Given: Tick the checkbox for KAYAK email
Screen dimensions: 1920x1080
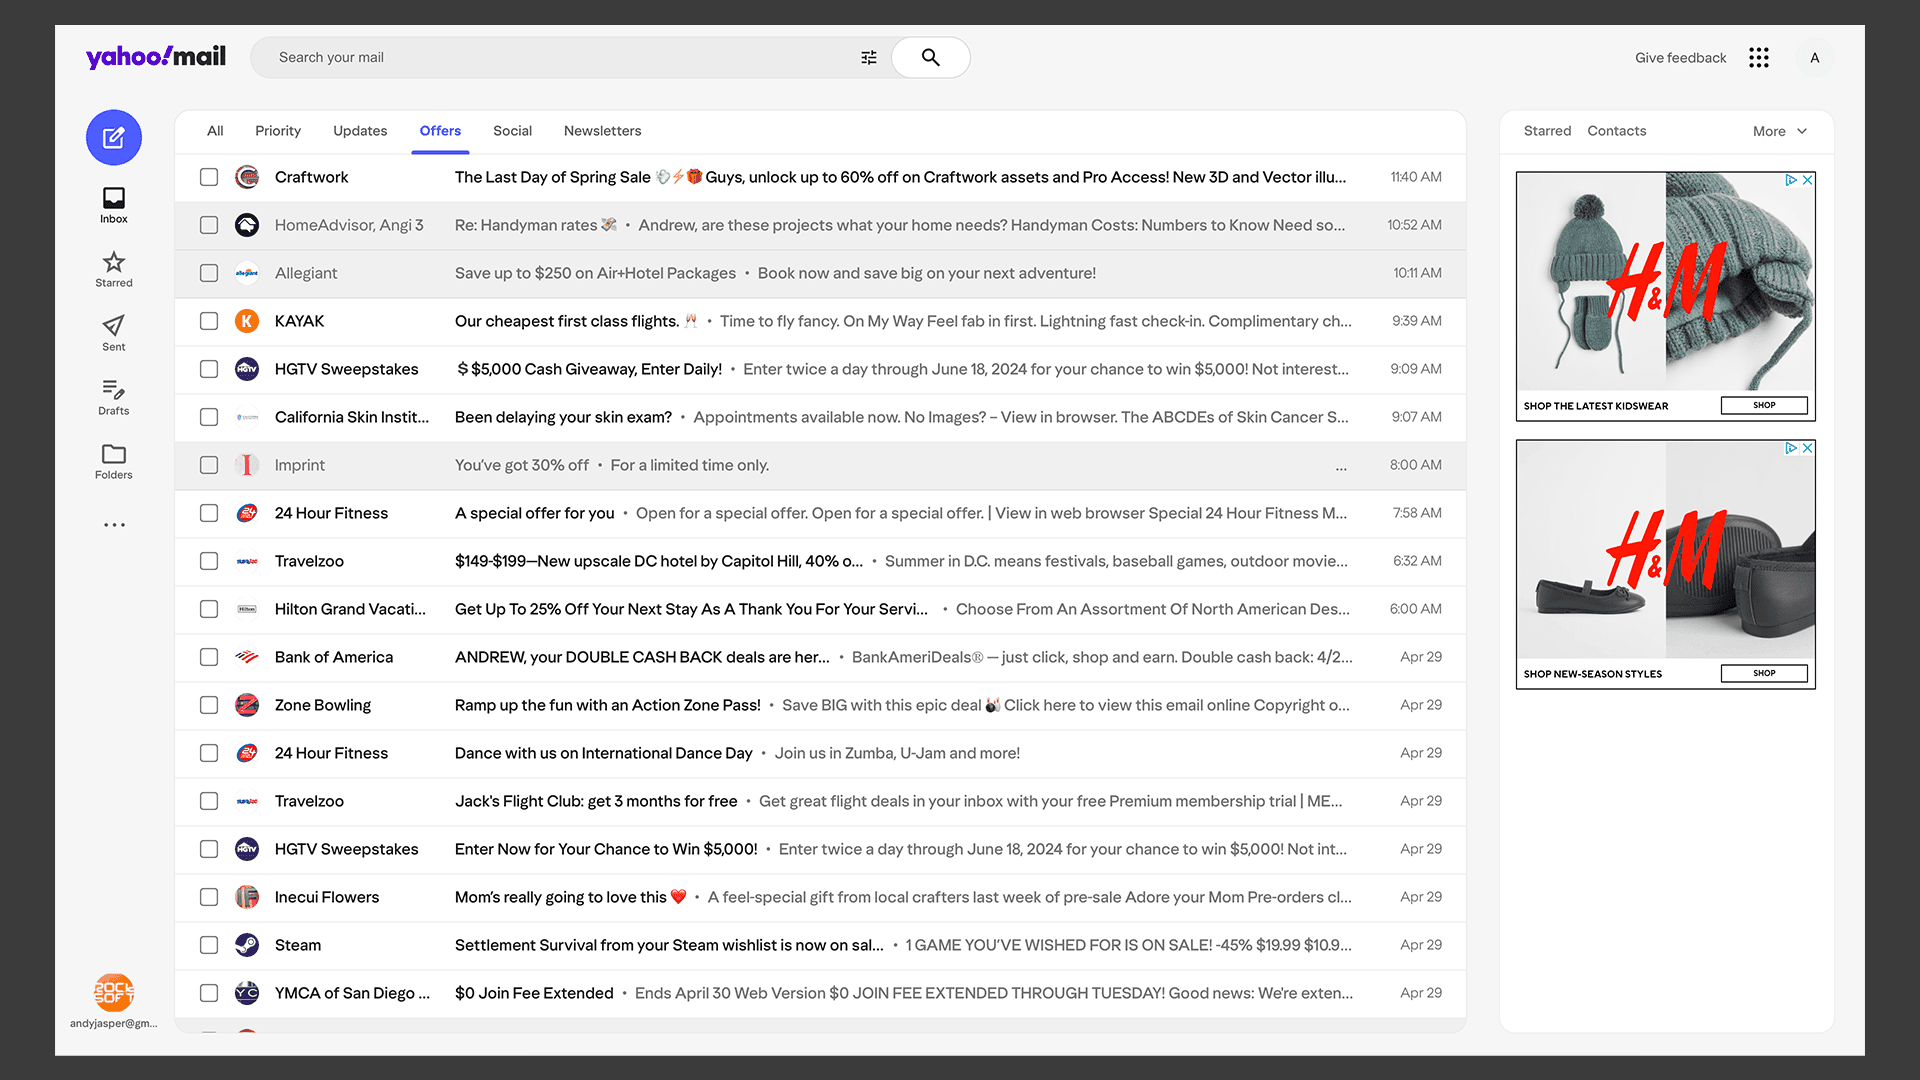Looking at the screenshot, I should click(209, 321).
